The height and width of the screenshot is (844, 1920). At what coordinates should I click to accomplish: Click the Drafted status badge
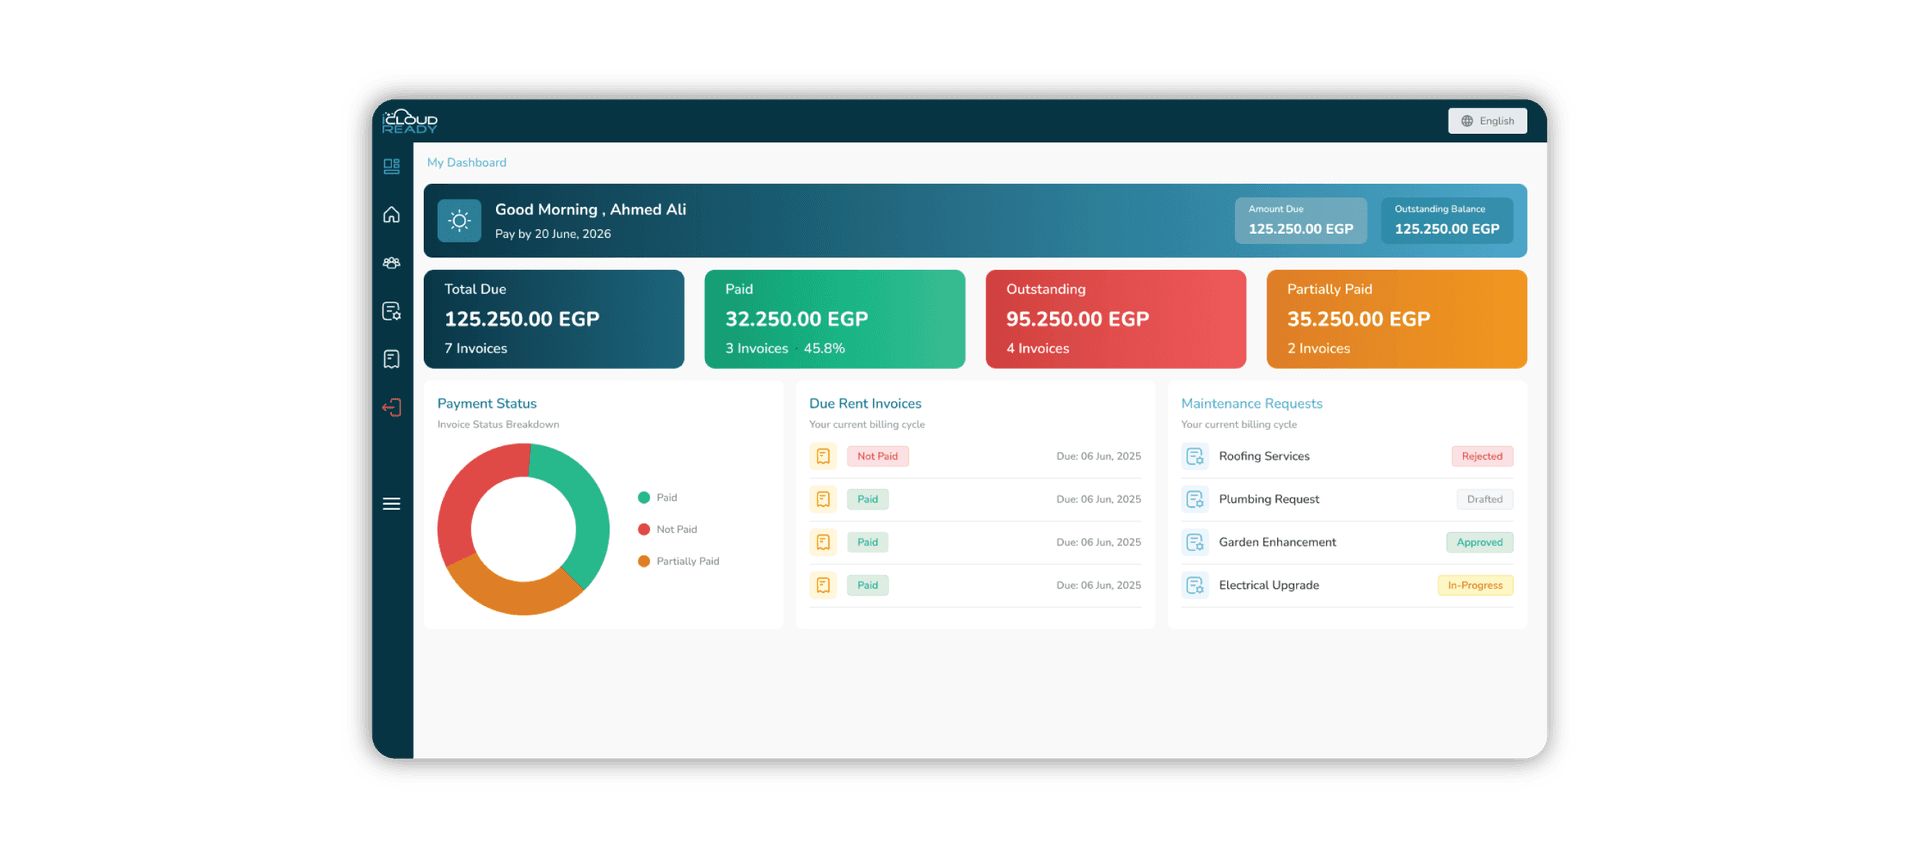point(1484,499)
